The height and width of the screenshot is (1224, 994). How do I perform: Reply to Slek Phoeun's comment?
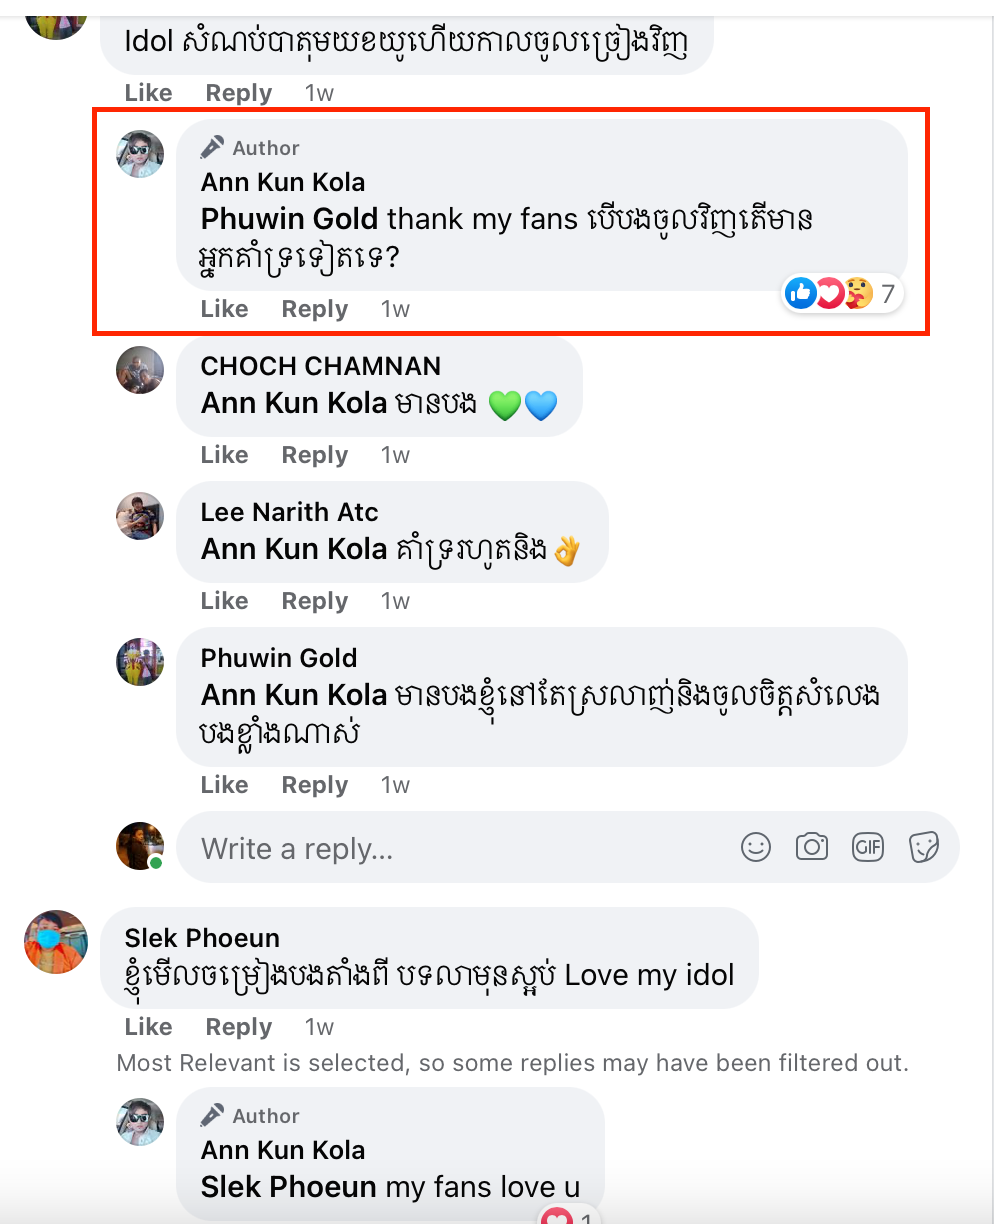click(x=238, y=1027)
